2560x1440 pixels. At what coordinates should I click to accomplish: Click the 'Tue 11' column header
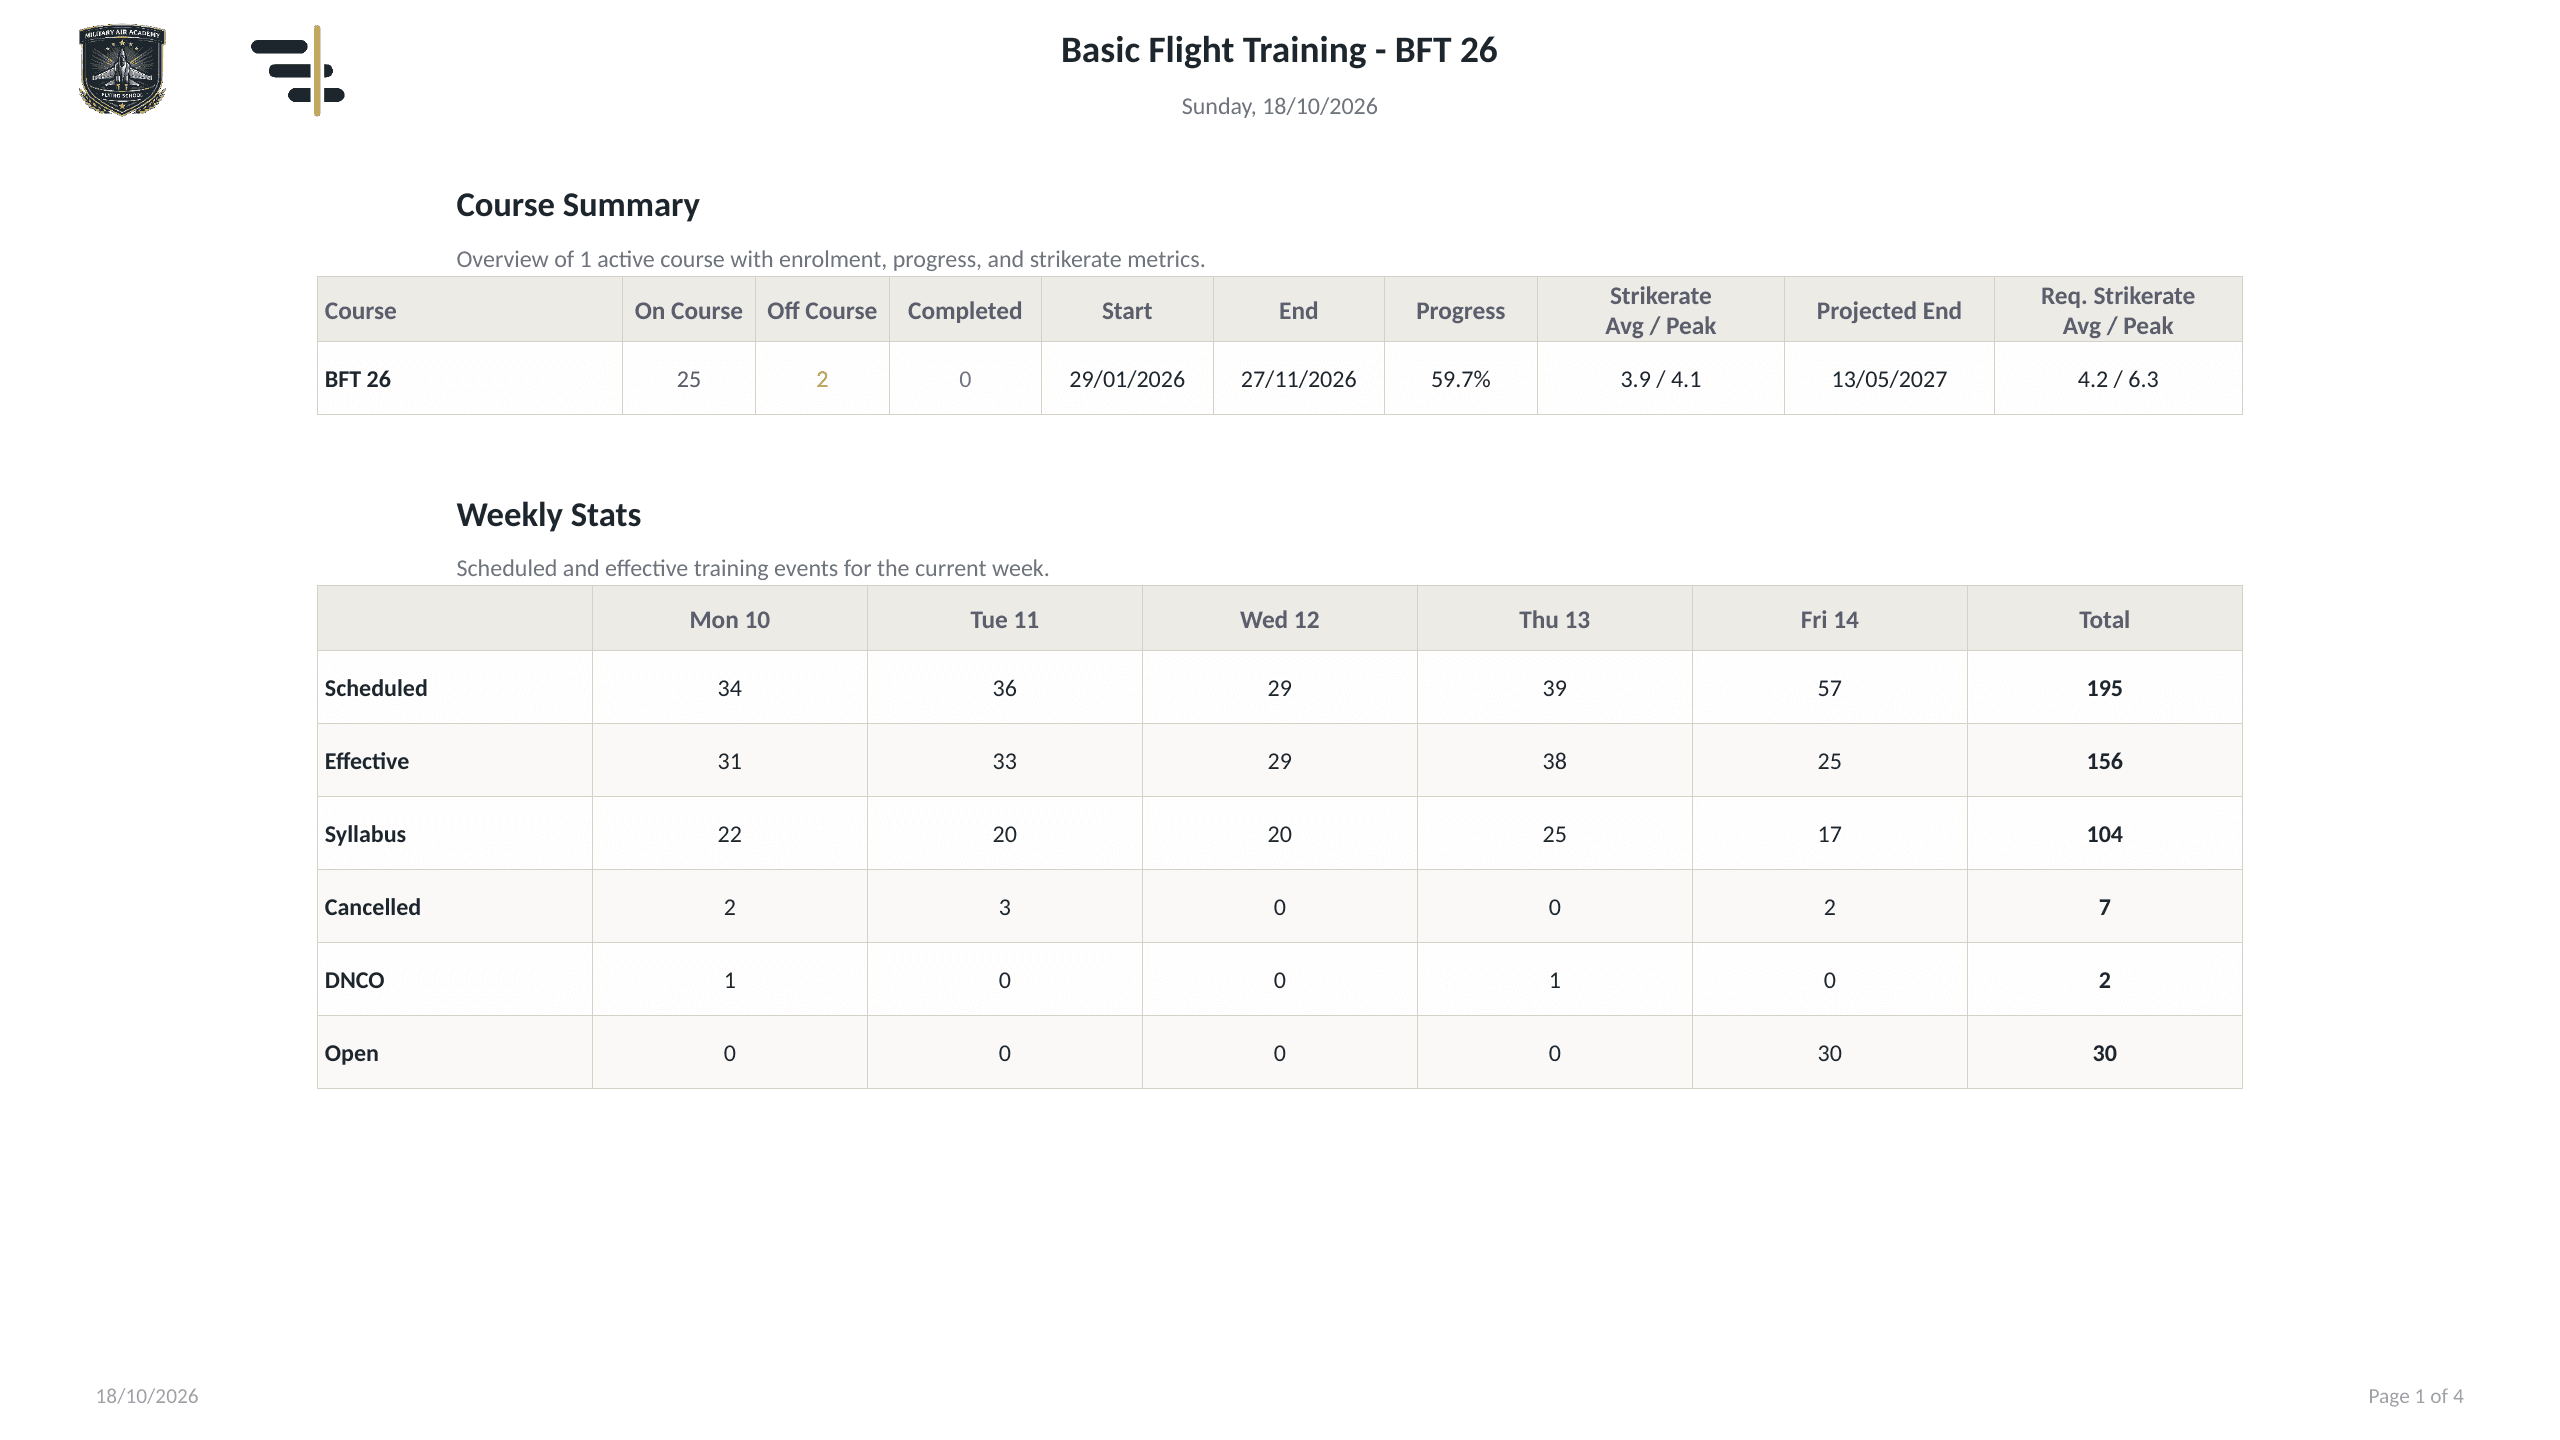(1005, 620)
